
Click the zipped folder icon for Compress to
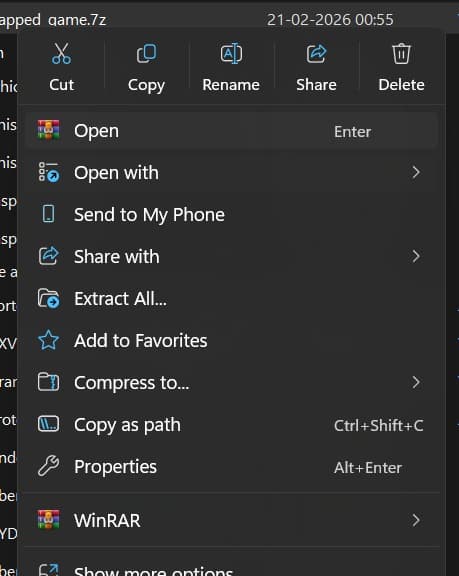coord(48,382)
